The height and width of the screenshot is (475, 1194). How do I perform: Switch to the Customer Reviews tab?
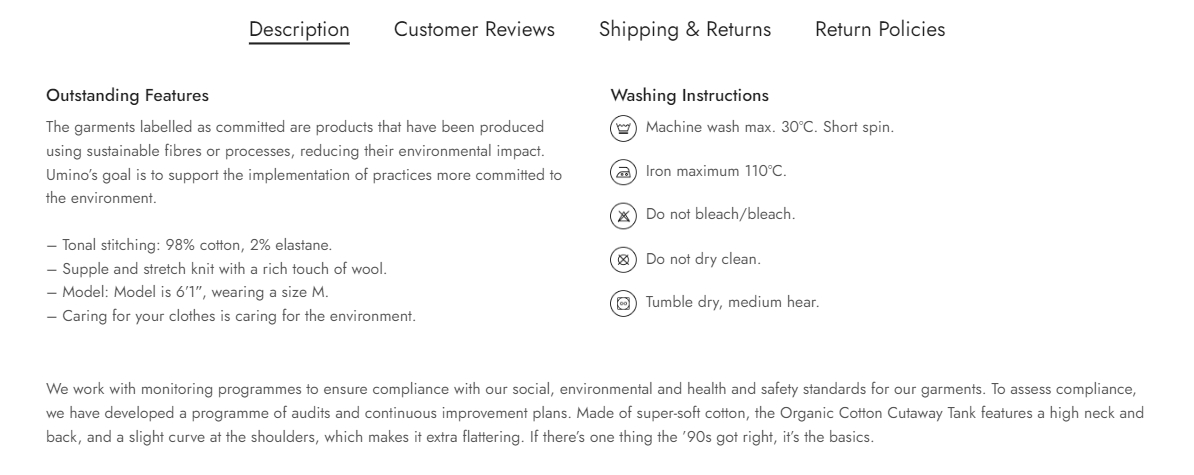[x=474, y=30]
